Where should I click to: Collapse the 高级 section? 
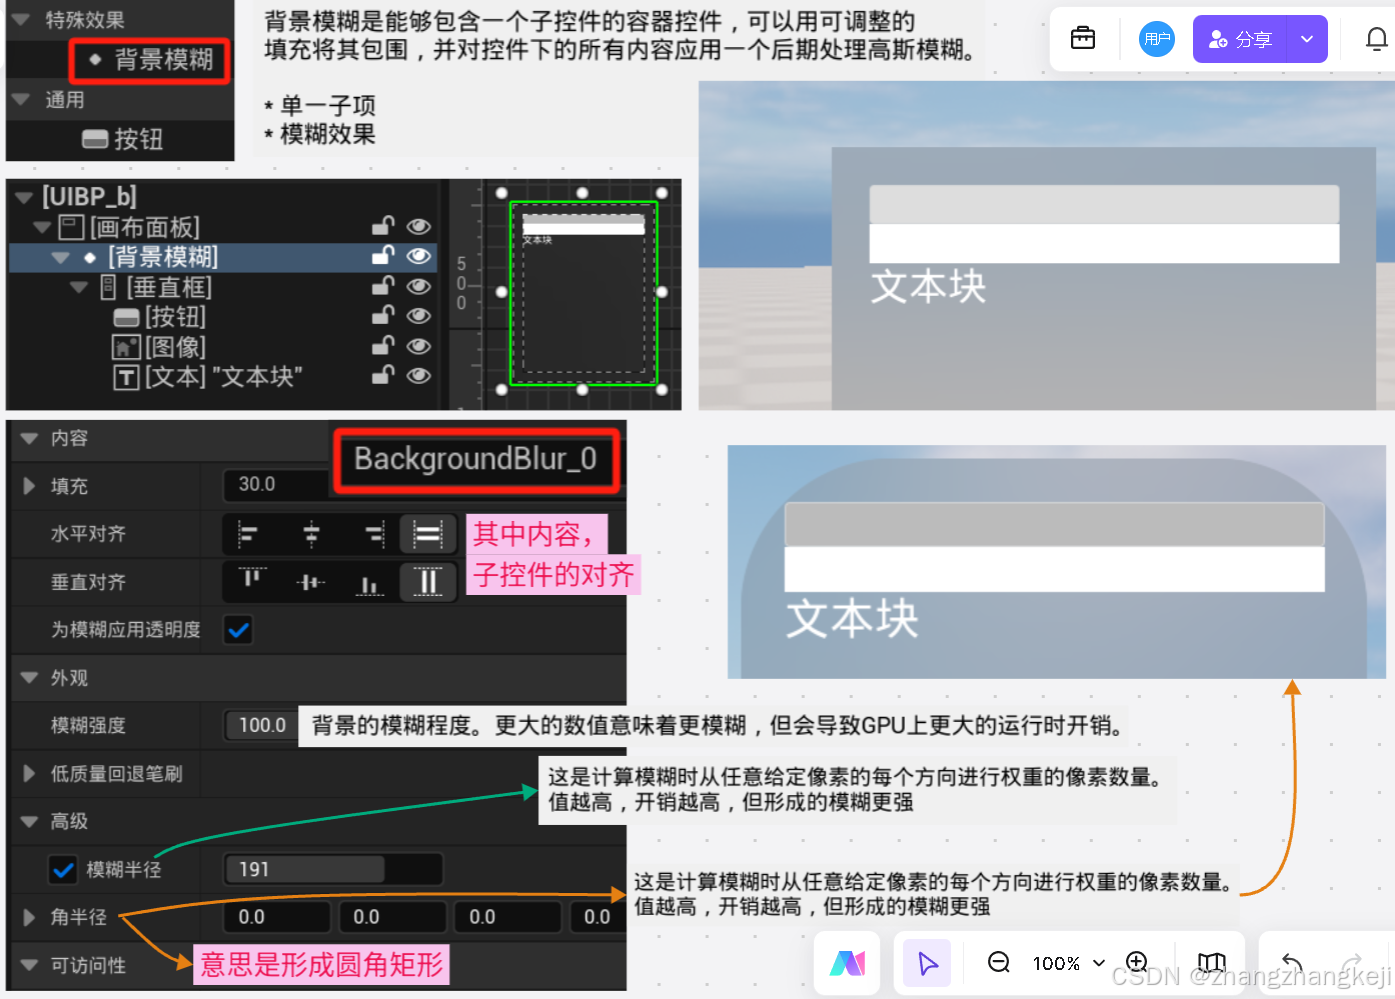(29, 821)
